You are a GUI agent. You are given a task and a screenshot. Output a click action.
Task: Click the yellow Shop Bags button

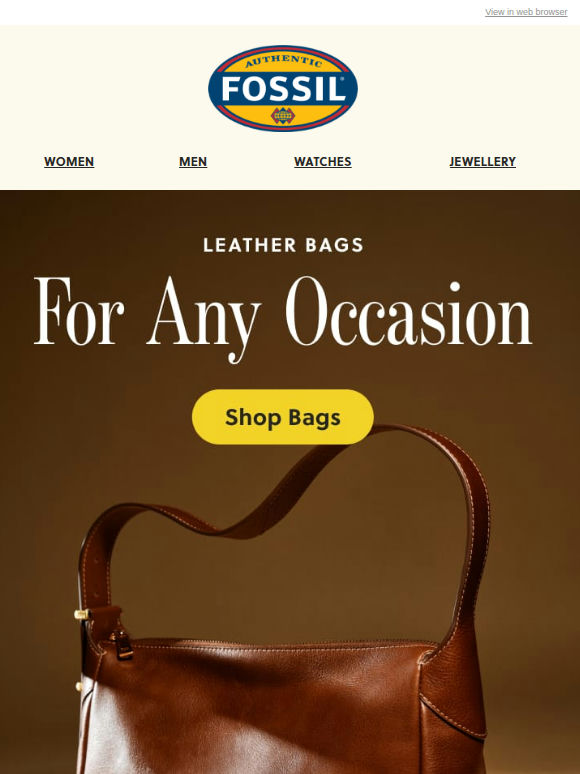(283, 417)
